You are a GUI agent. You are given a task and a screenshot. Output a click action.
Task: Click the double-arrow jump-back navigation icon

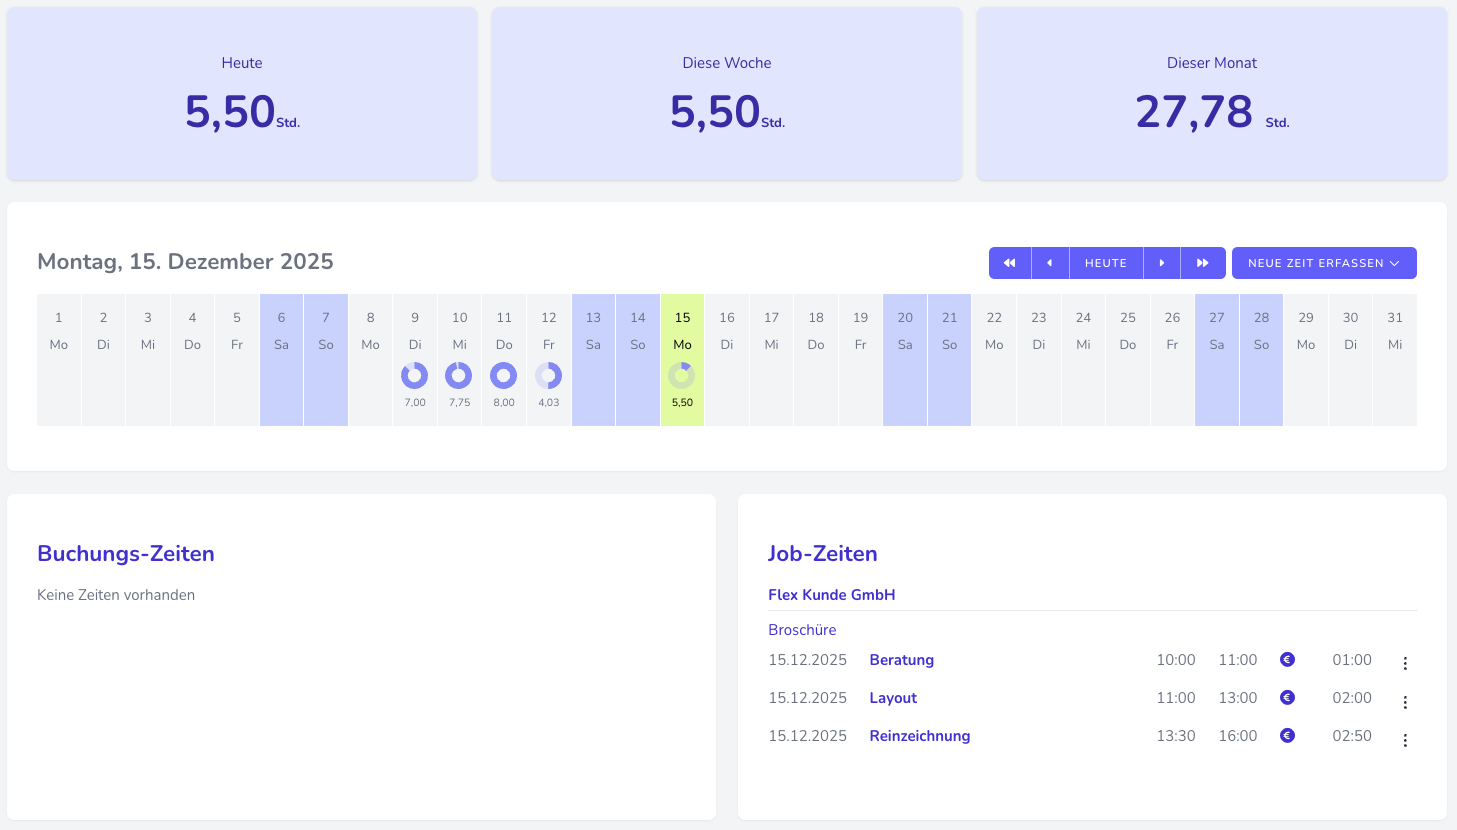click(1009, 262)
